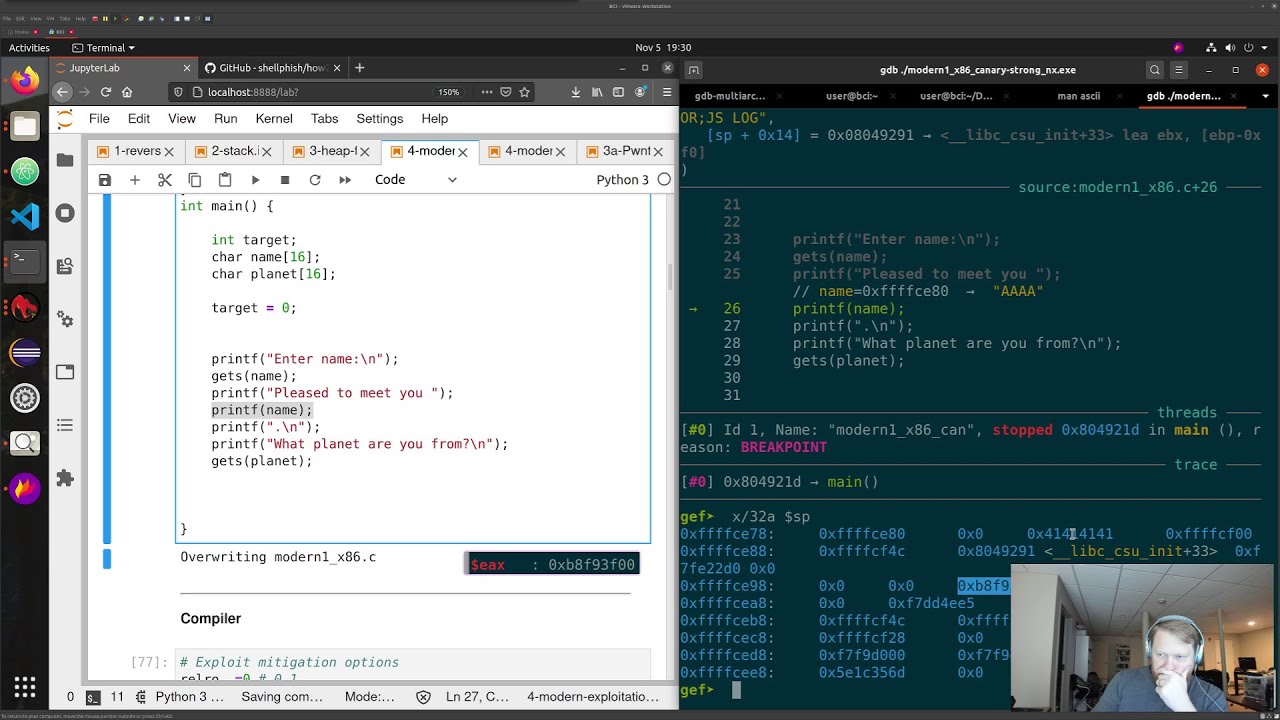Open the Tabs menu
Image resolution: width=1280 pixels, height=720 pixels.
[x=325, y=119]
